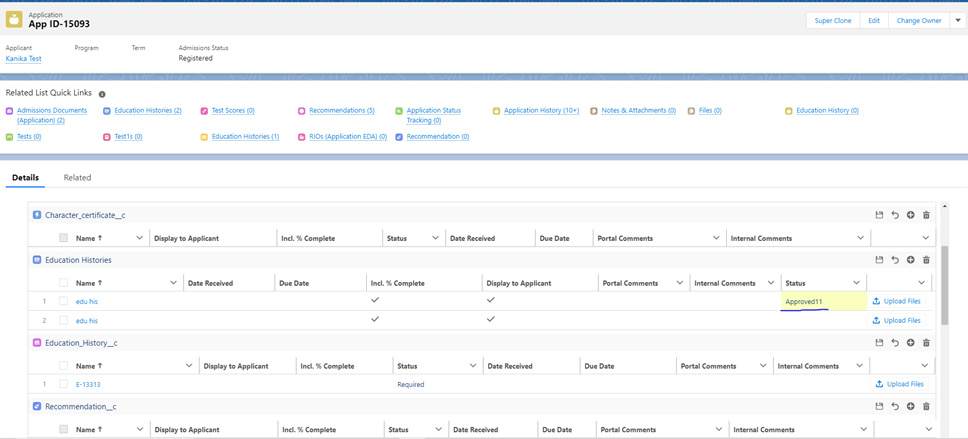Screen dimensions: 968x439
Task: Click the Approved11 status cell
Action: coord(822,301)
